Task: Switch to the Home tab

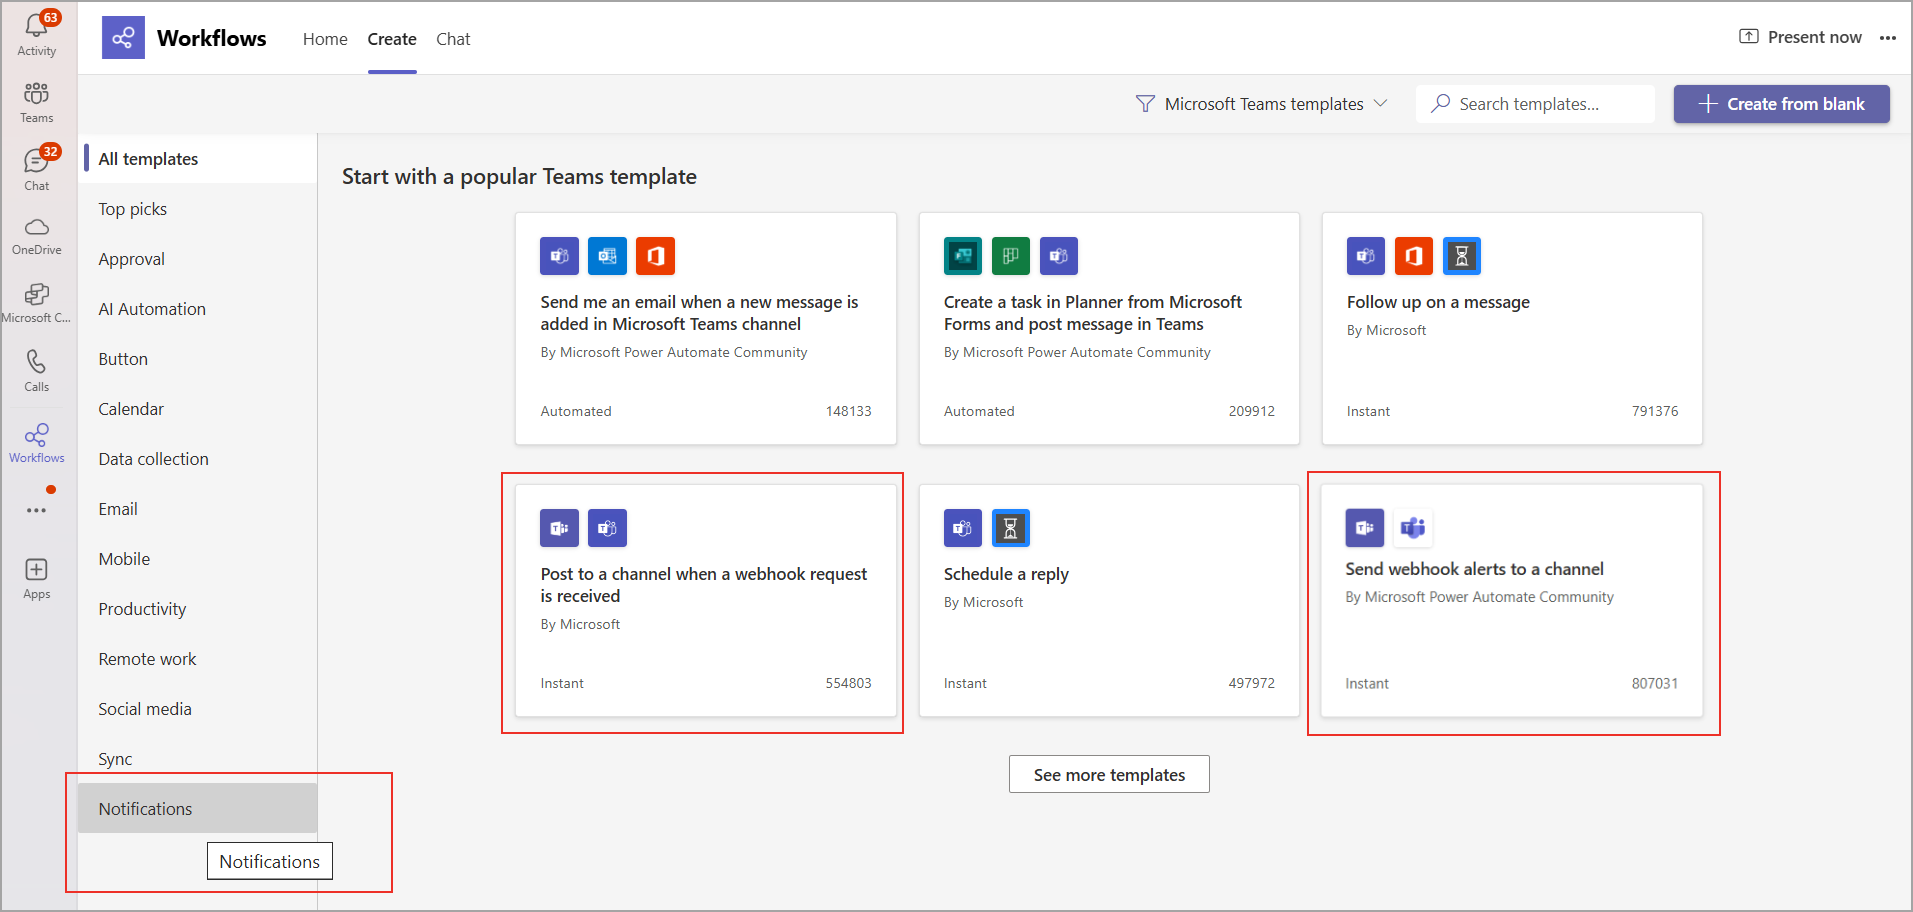Action: click(325, 39)
